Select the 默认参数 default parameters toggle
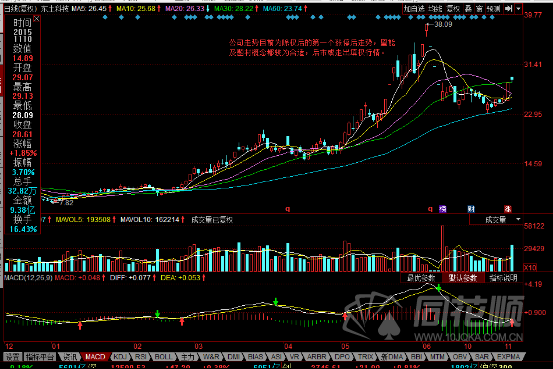 click(463, 278)
